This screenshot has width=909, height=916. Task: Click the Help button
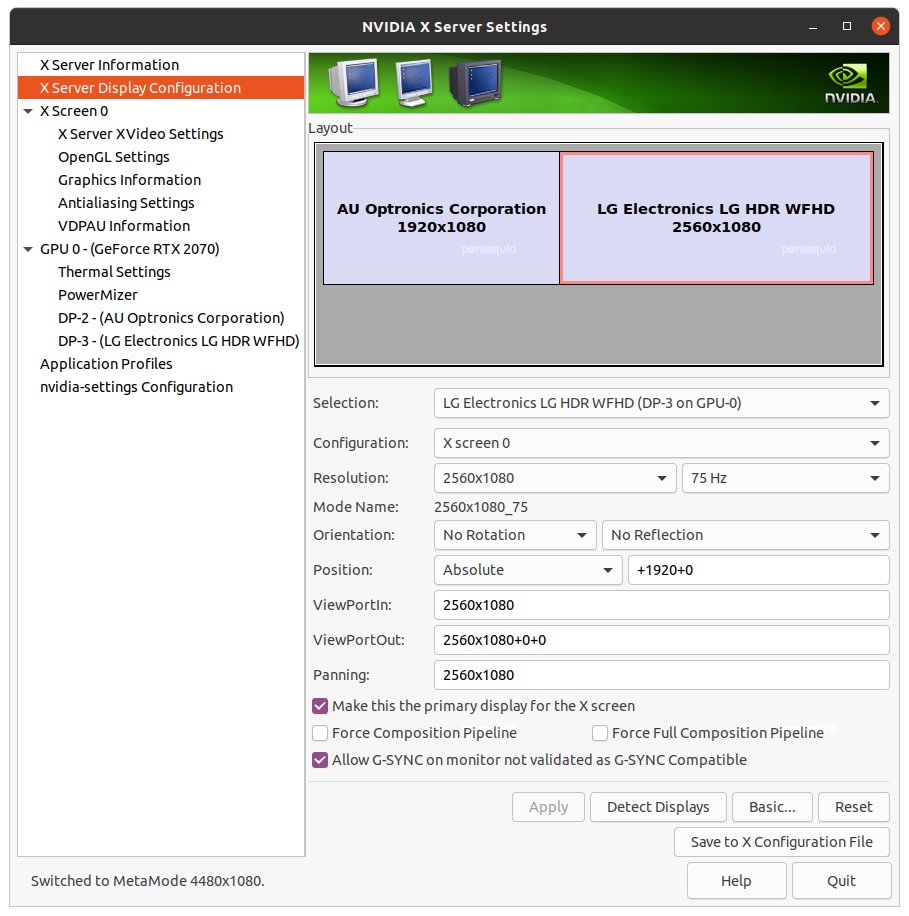[x=736, y=881]
